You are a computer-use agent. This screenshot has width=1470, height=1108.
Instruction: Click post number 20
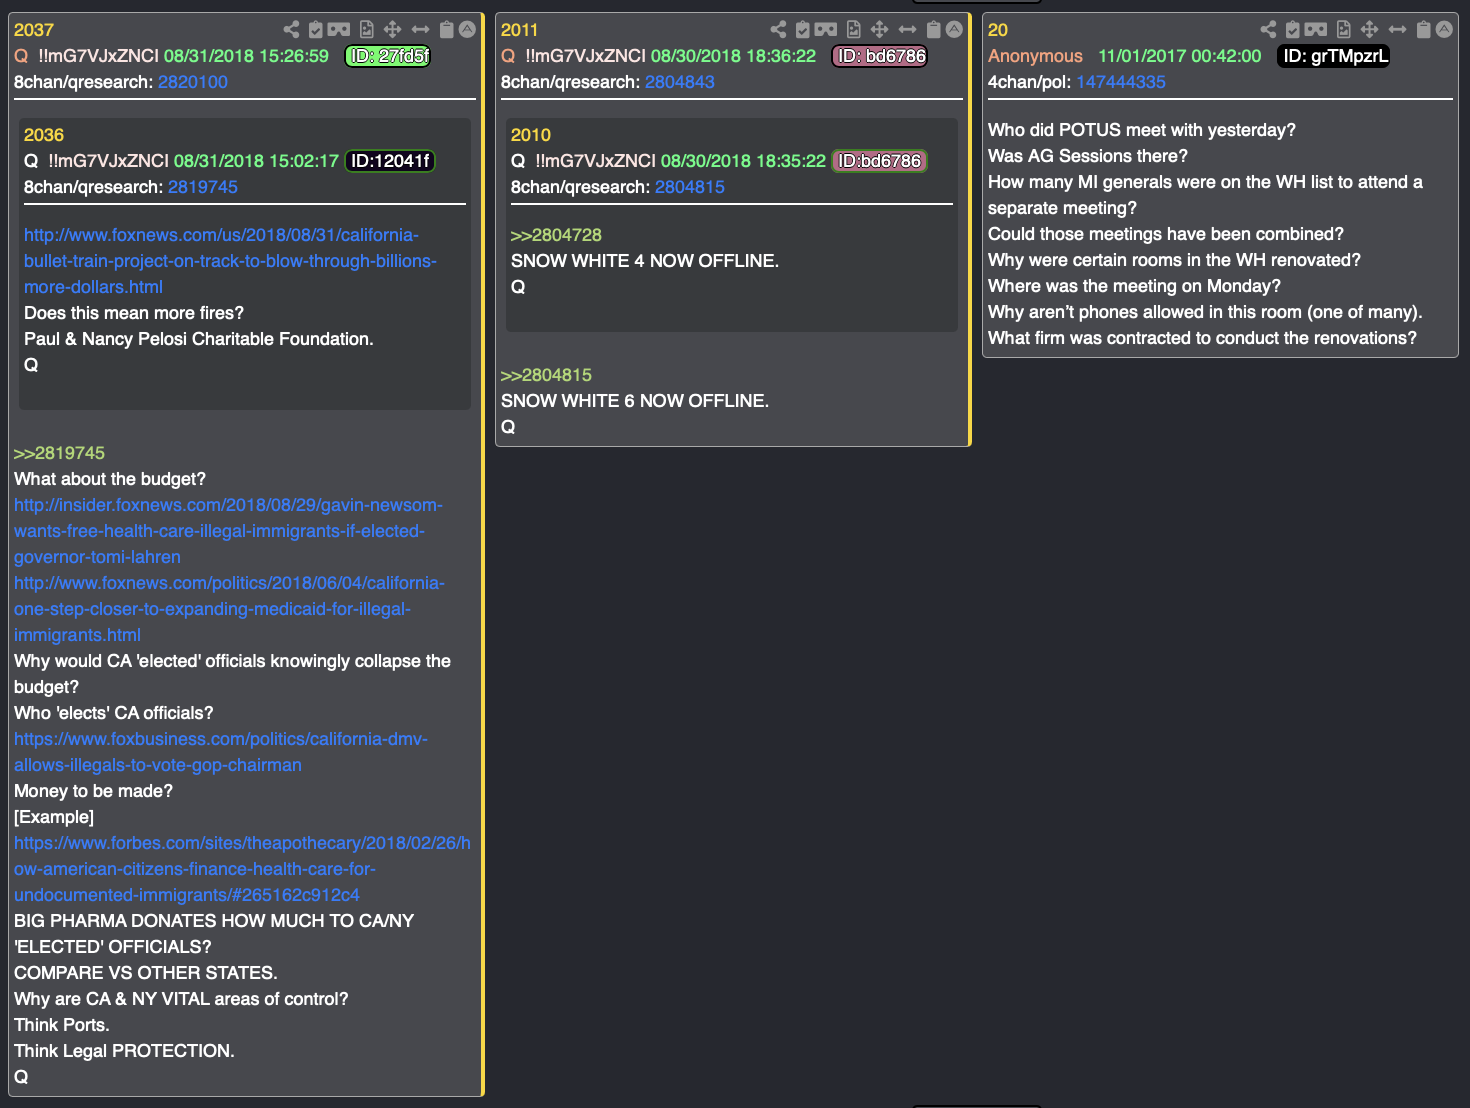tap(998, 30)
